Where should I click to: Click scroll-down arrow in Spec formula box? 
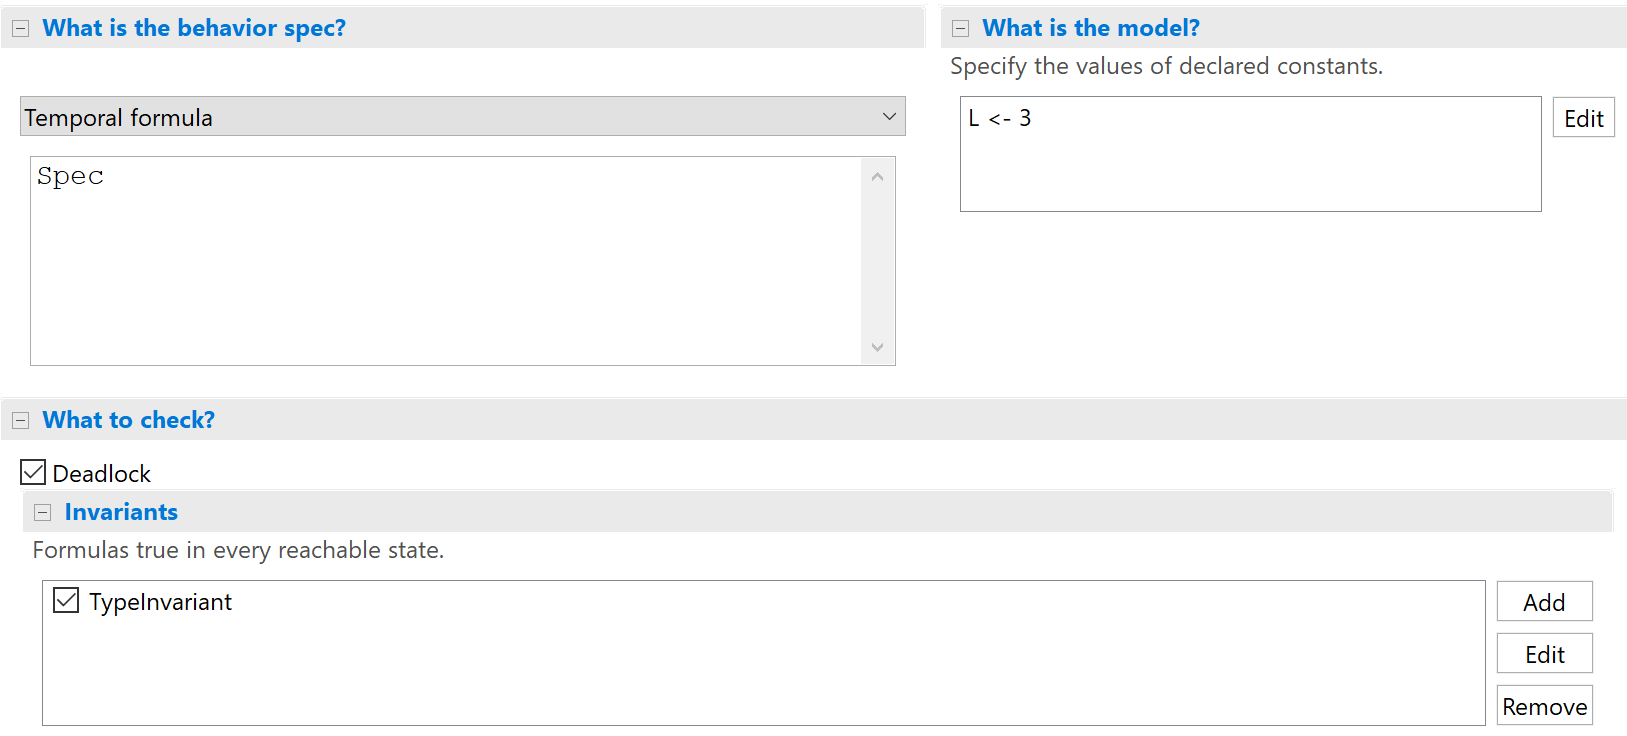(877, 347)
